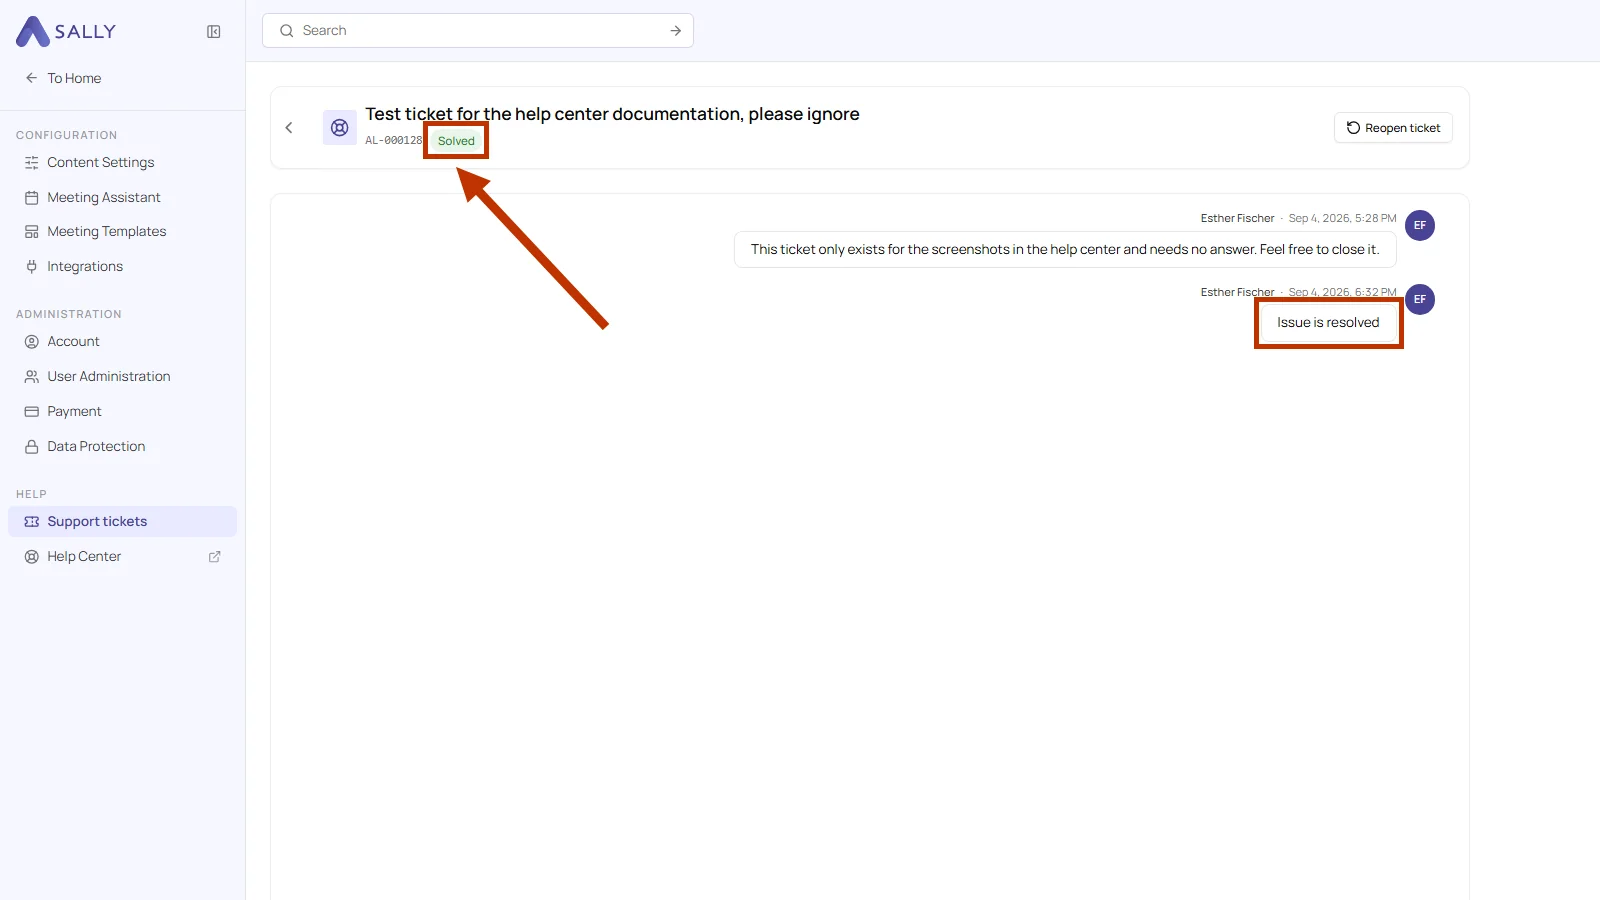The width and height of the screenshot is (1600, 900).
Task: Go back with ticket chevron arrow
Action: coord(289,128)
